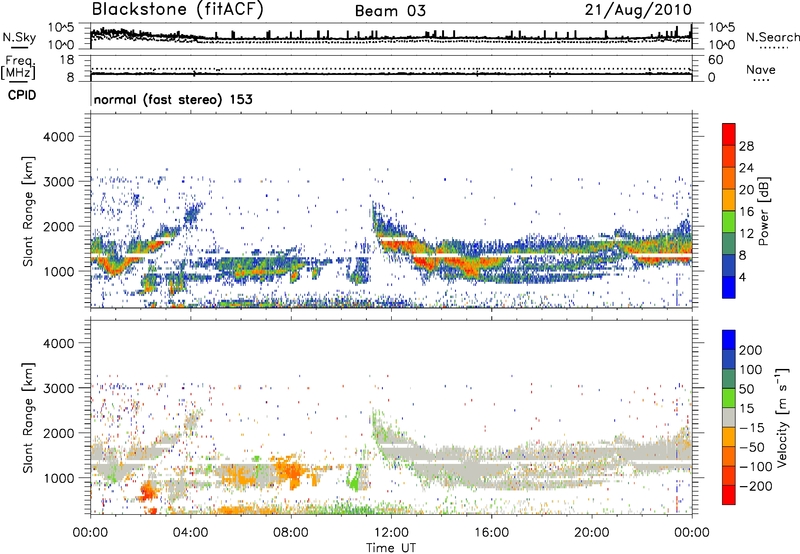Click the "CPID" row label
800x554 pixels.
[22, 95]
